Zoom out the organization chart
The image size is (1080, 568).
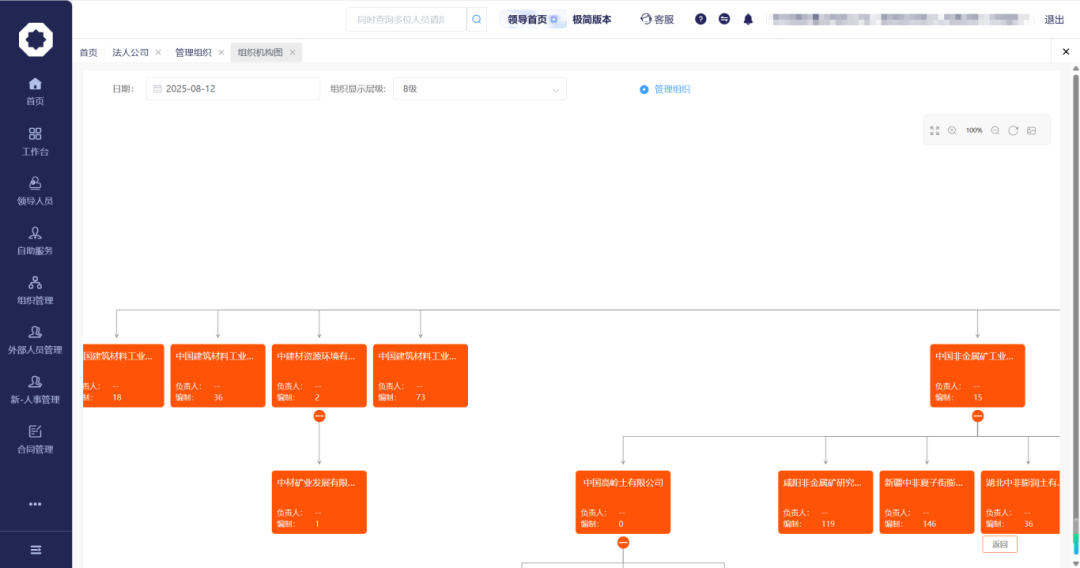point(995,131)
